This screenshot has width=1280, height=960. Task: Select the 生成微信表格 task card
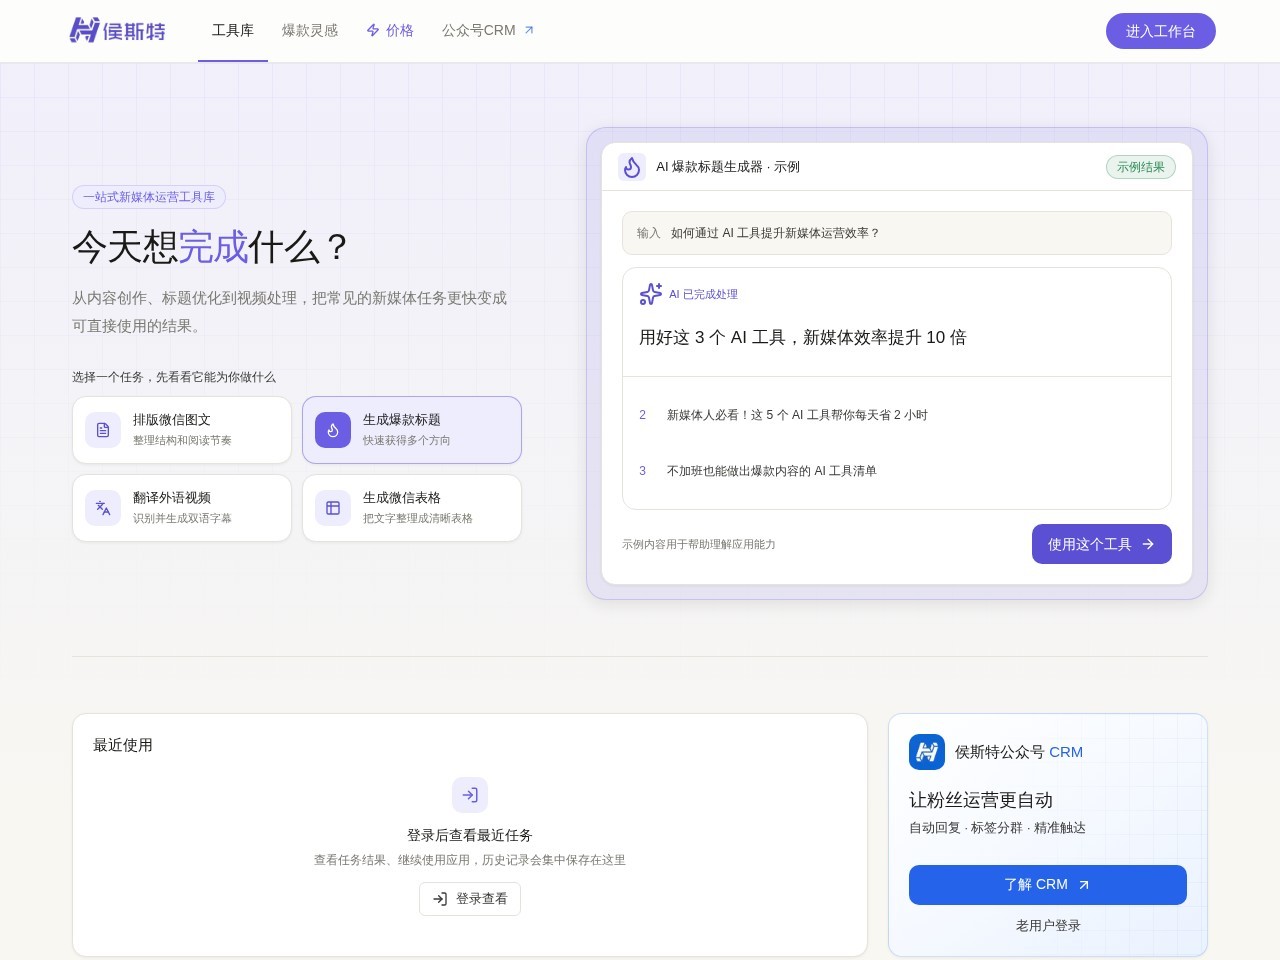tap(412, 508)
